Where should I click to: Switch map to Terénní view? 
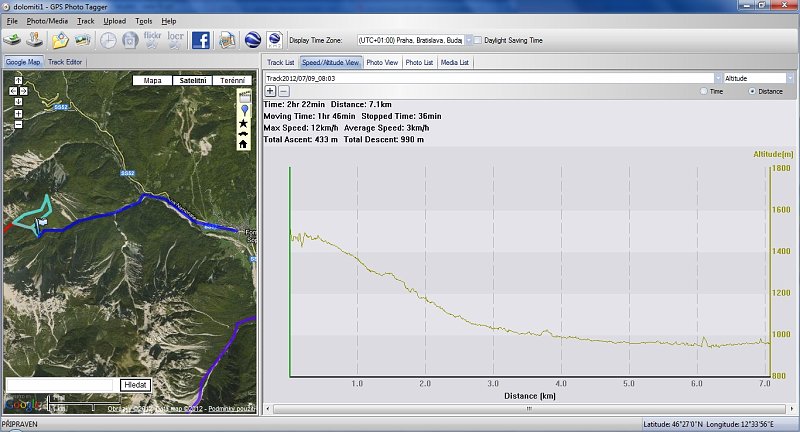[233, 81]
